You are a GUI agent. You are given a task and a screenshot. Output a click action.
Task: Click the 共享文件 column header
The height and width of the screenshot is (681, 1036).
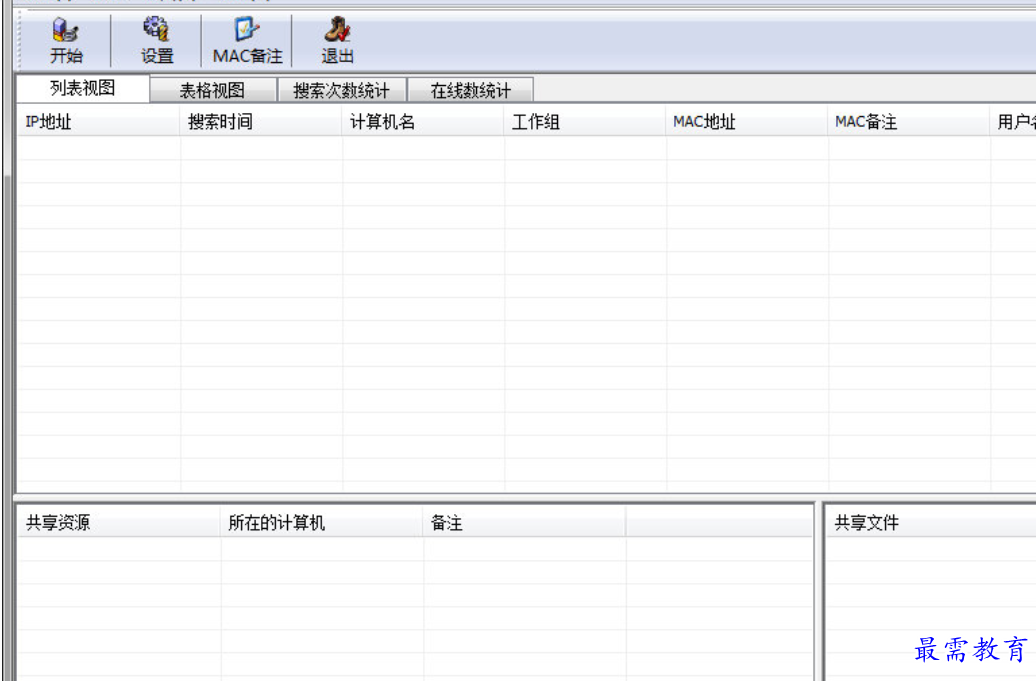[931, 523]
